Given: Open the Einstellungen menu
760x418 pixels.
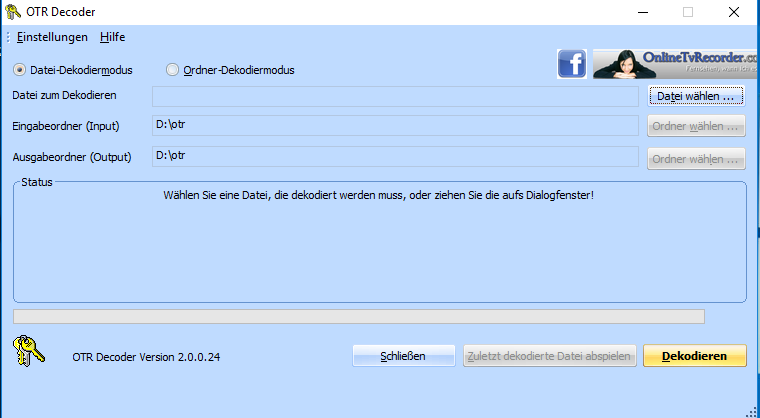Looking at the screenshot, I should 52,37.
